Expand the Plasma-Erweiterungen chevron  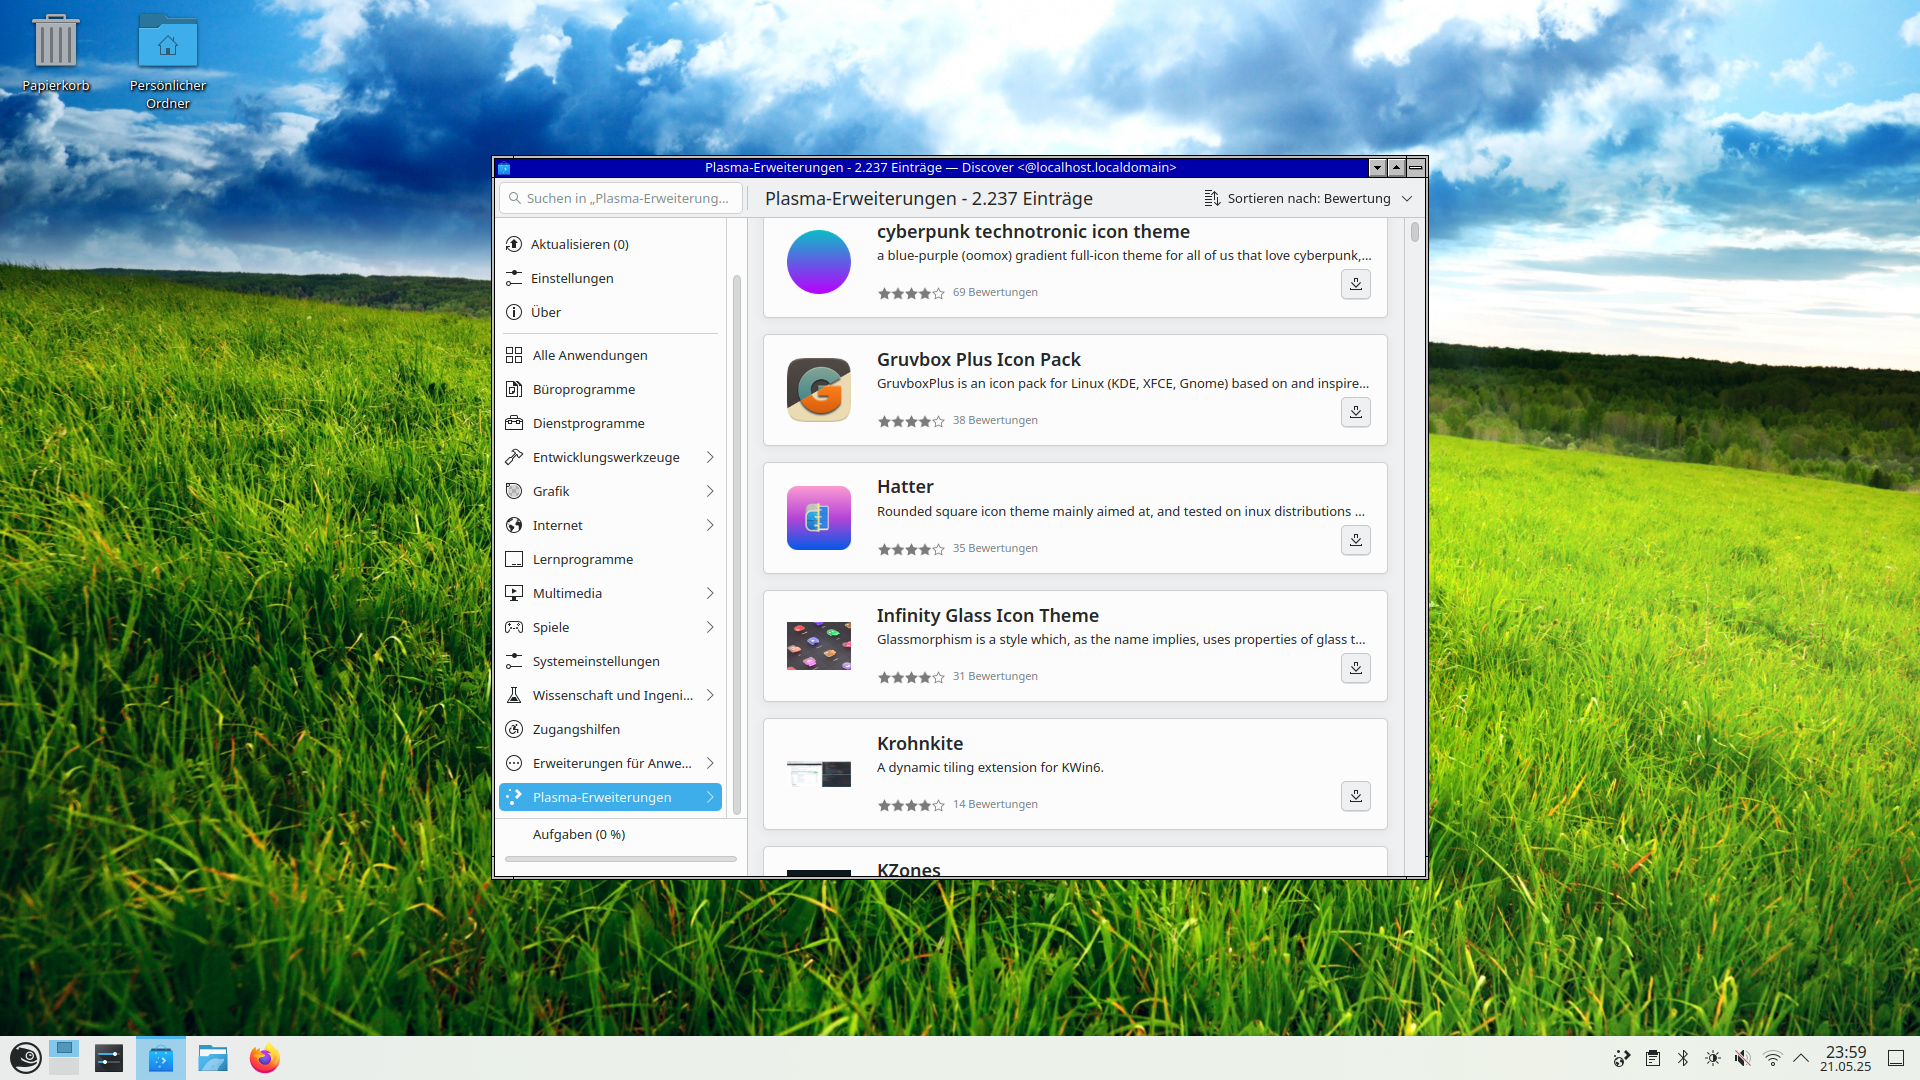710,797
